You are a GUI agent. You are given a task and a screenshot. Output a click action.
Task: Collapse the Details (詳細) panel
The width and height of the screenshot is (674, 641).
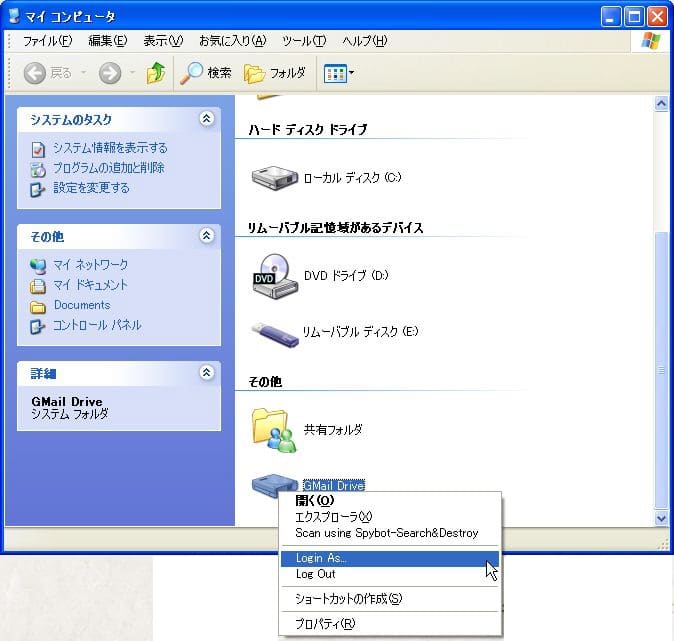pyautogui.click(x=207, y=373)
